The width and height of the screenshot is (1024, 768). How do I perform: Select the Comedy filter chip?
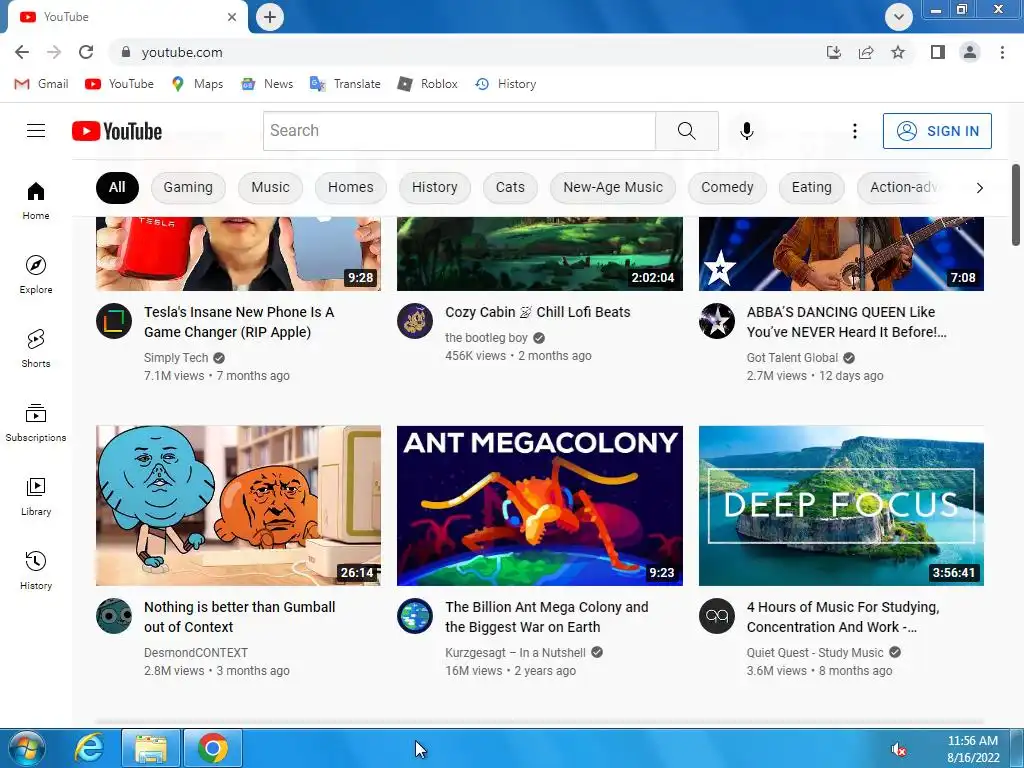727,187
